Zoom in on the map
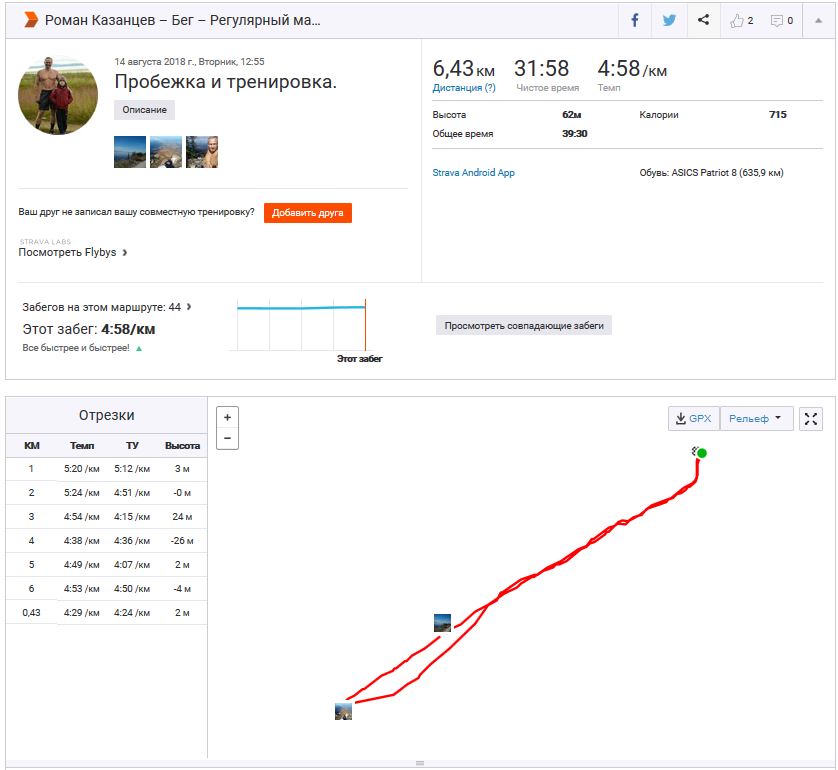Screen dimensions: 838x770 pos(227,417)
